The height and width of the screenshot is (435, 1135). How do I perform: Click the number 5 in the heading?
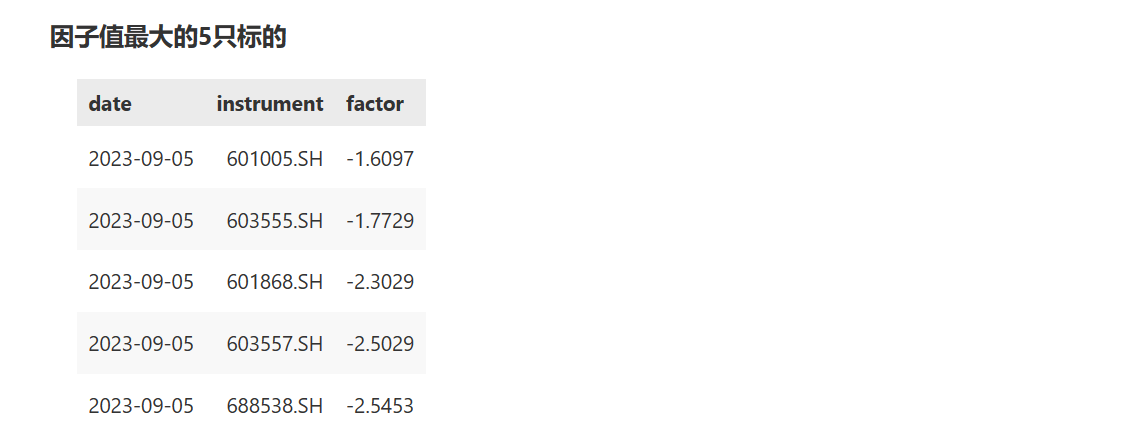point(205,38)
